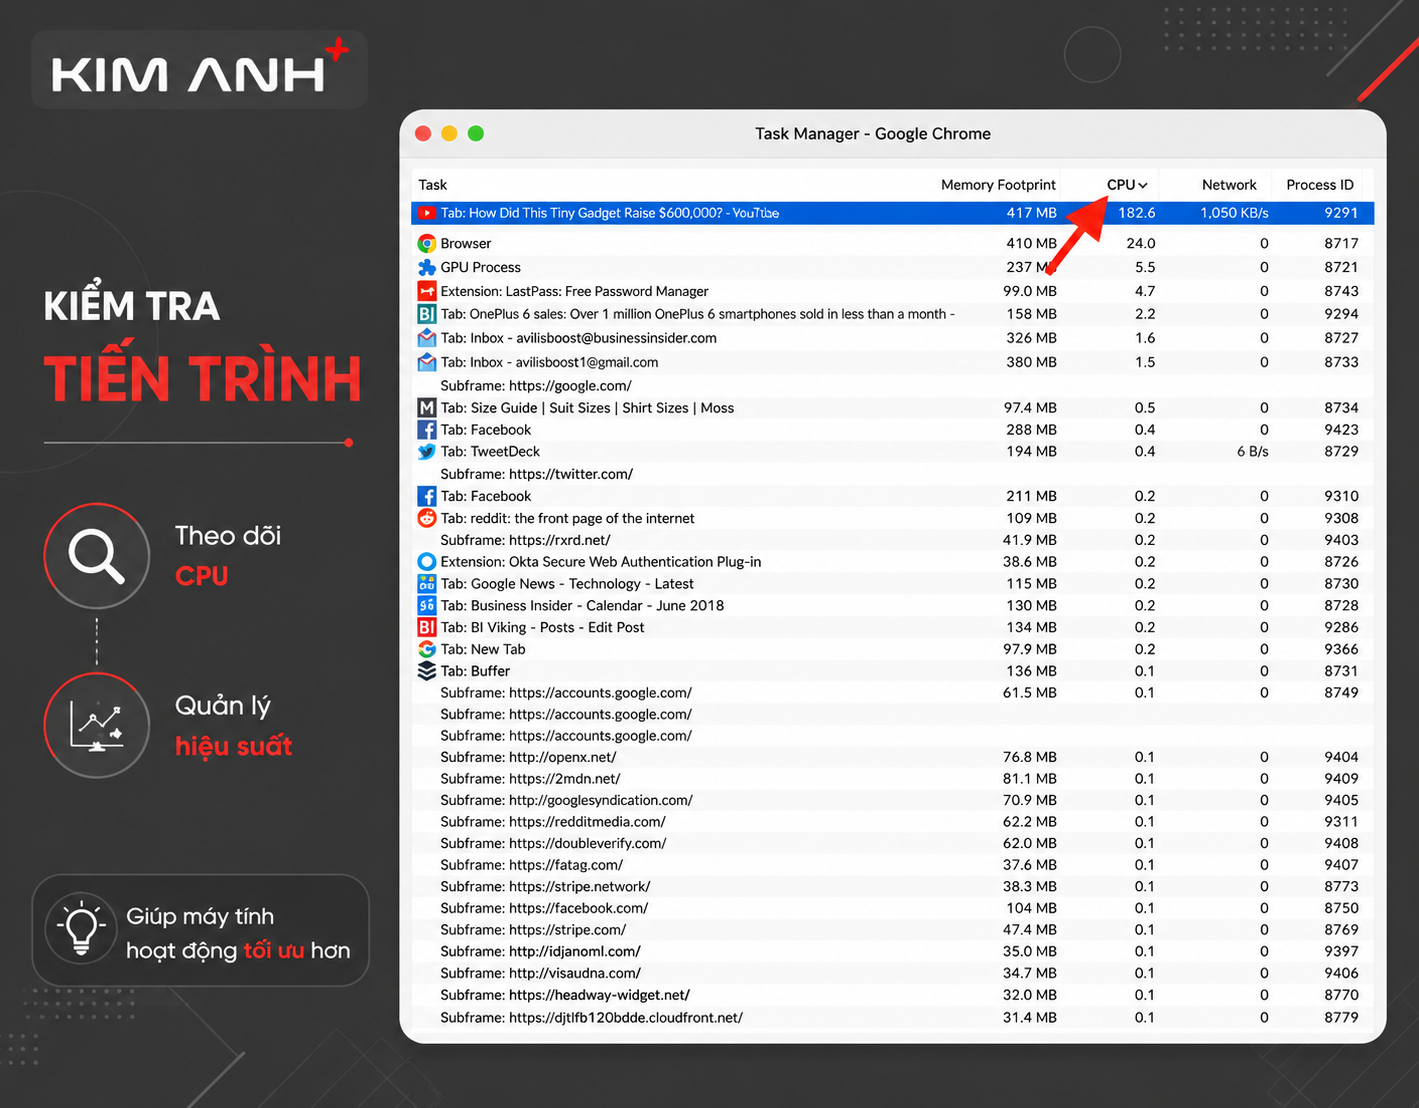Click the Okta extension icon
Screen dimensions: 1419x1108
click(427, 562)
